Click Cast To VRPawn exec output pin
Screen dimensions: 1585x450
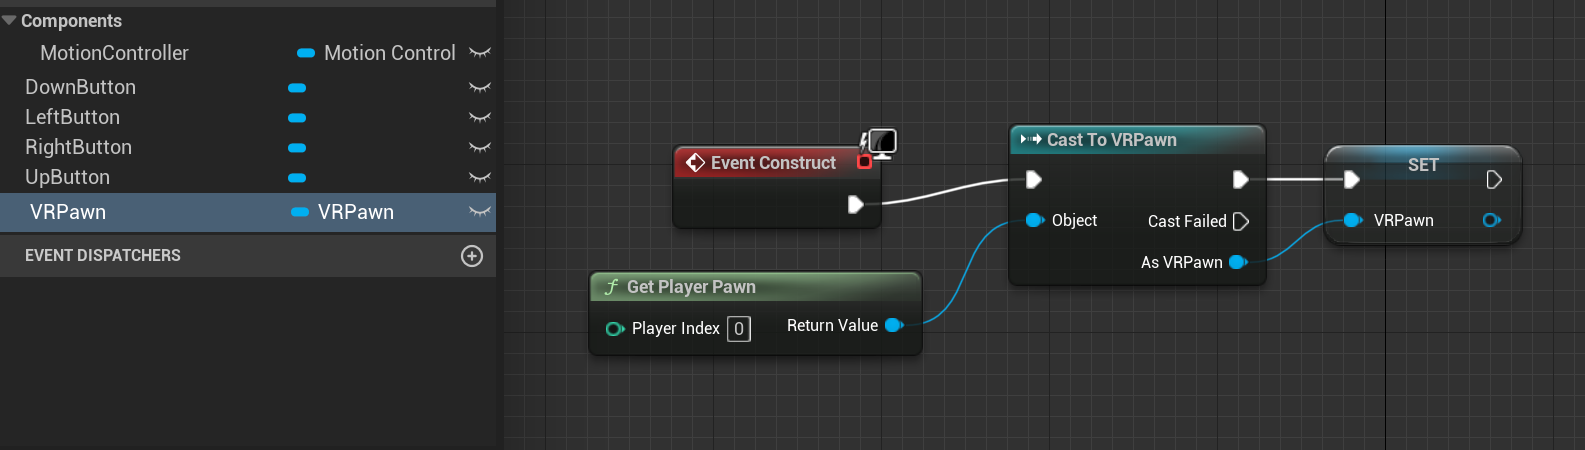(1241, 180)
